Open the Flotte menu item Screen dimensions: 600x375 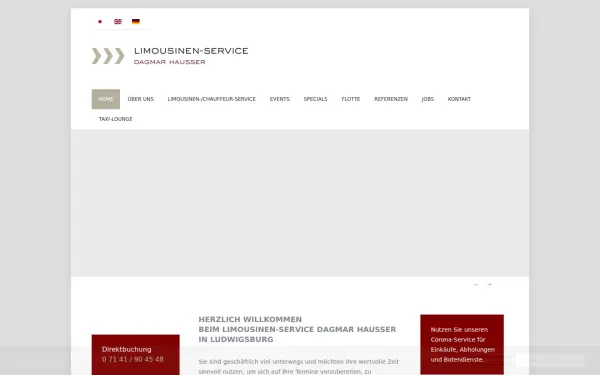[x=351, y=99]
